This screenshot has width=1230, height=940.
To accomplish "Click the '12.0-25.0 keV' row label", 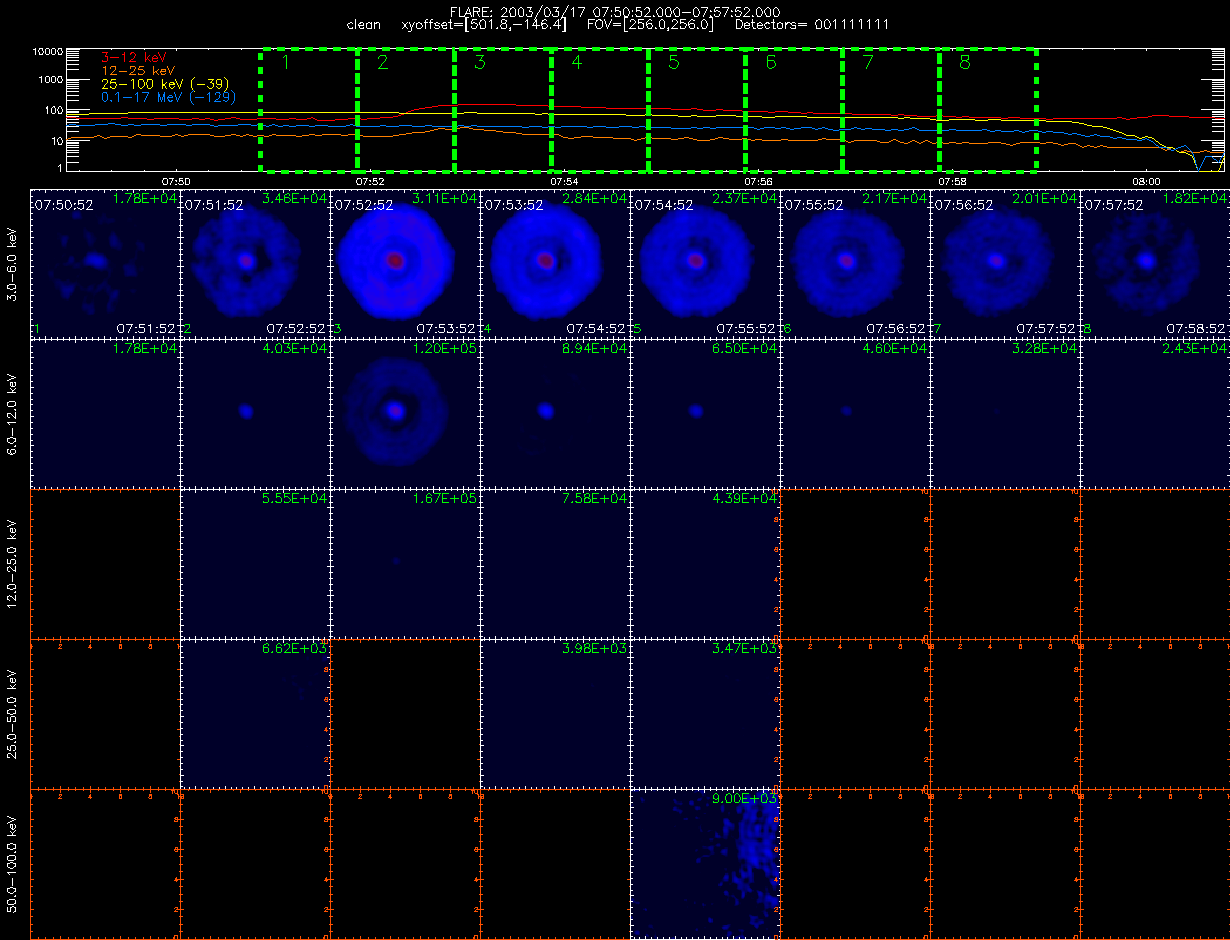I will coord(13,564).
